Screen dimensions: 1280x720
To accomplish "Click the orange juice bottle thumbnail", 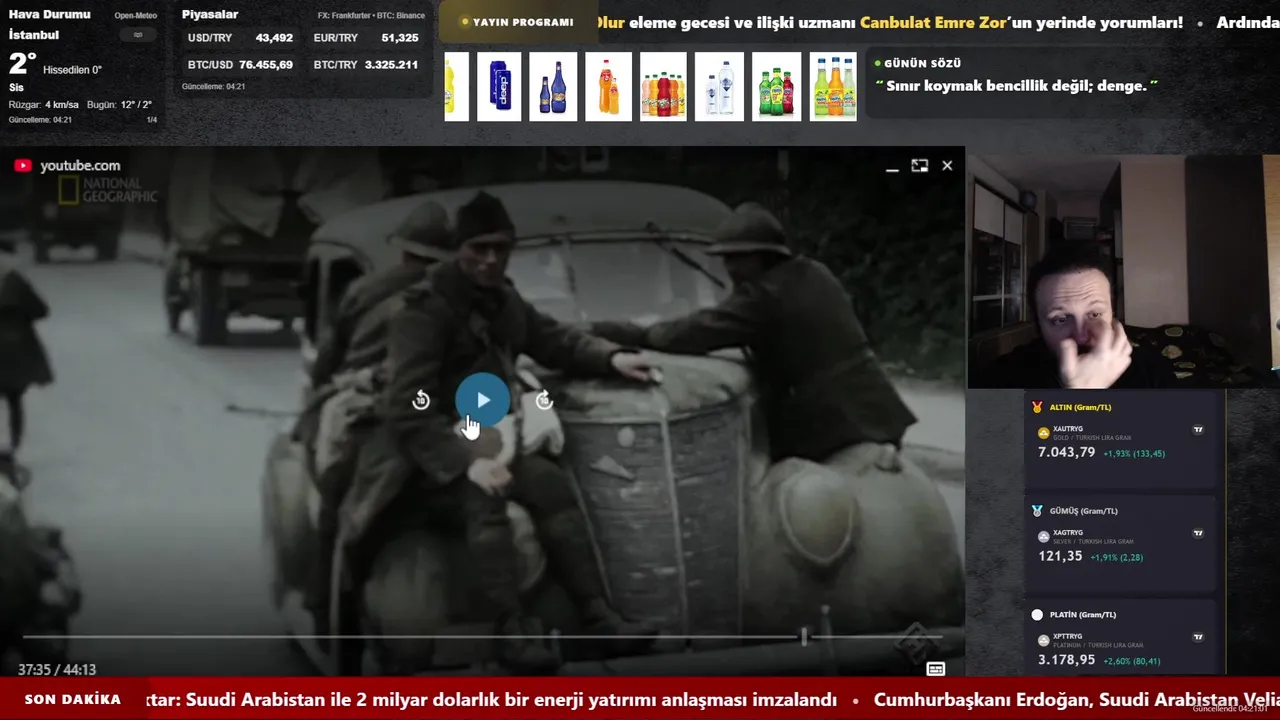I will tap(608, 87).
